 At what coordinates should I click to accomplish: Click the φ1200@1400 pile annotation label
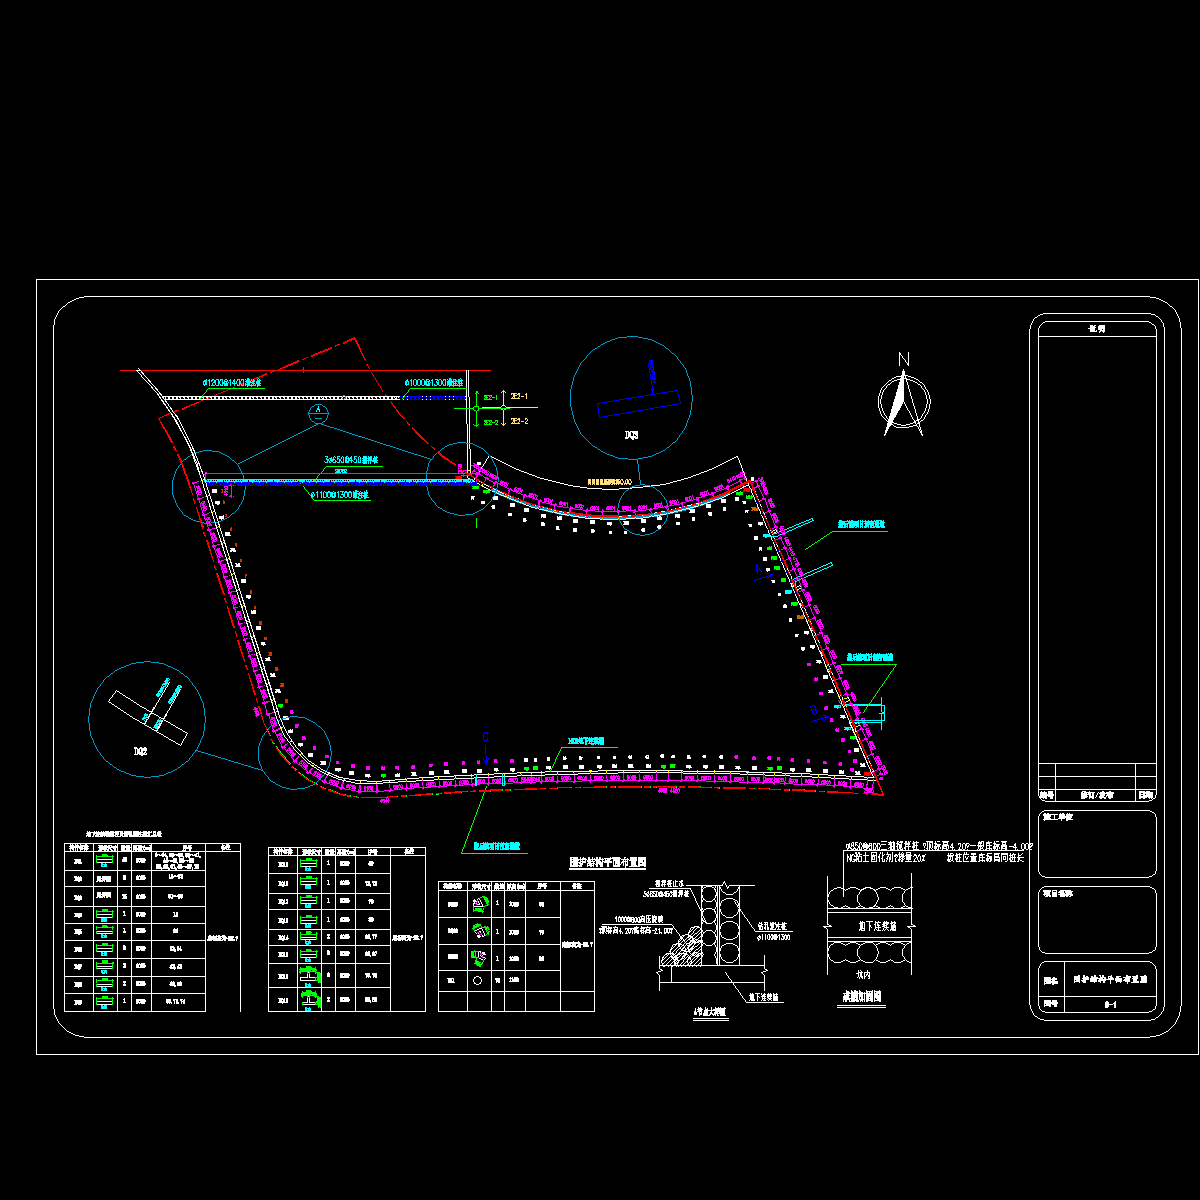pyautogui.click(x=232, y=383)
